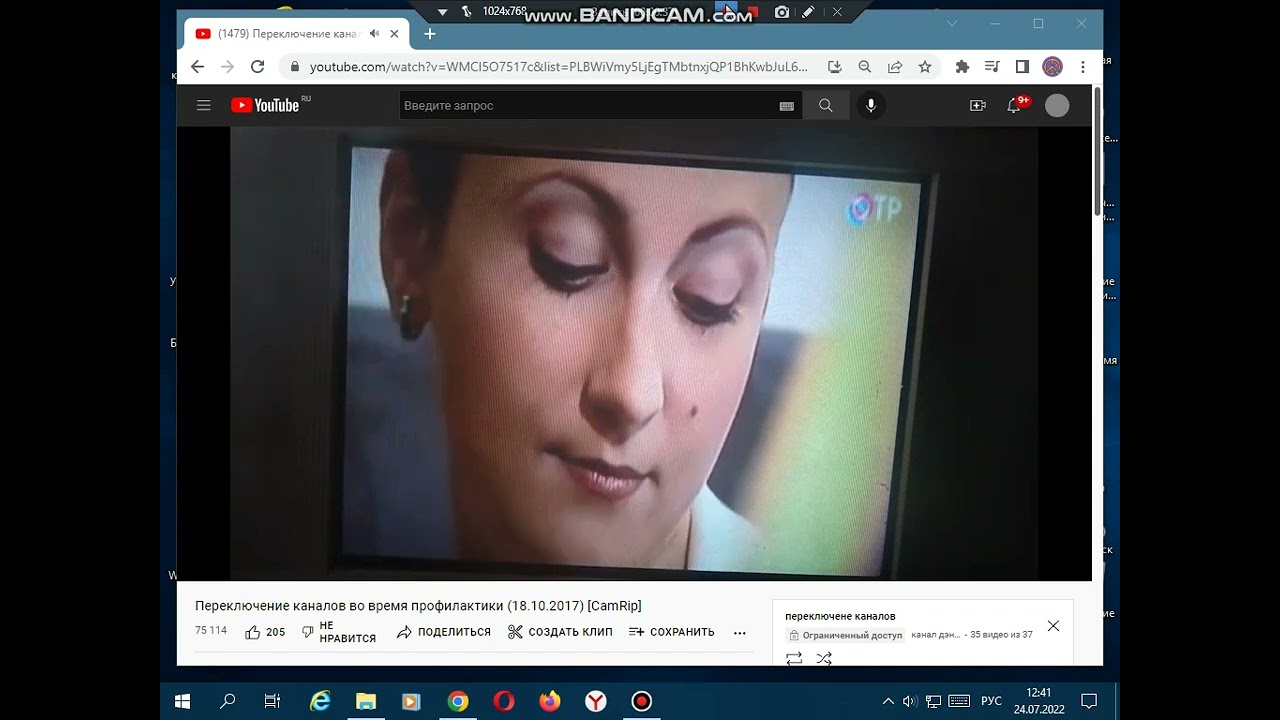Click the 'НЕ НРАВИТСЯ' dislike button
The image size is (1280, 720).
(x=338, y=632)
